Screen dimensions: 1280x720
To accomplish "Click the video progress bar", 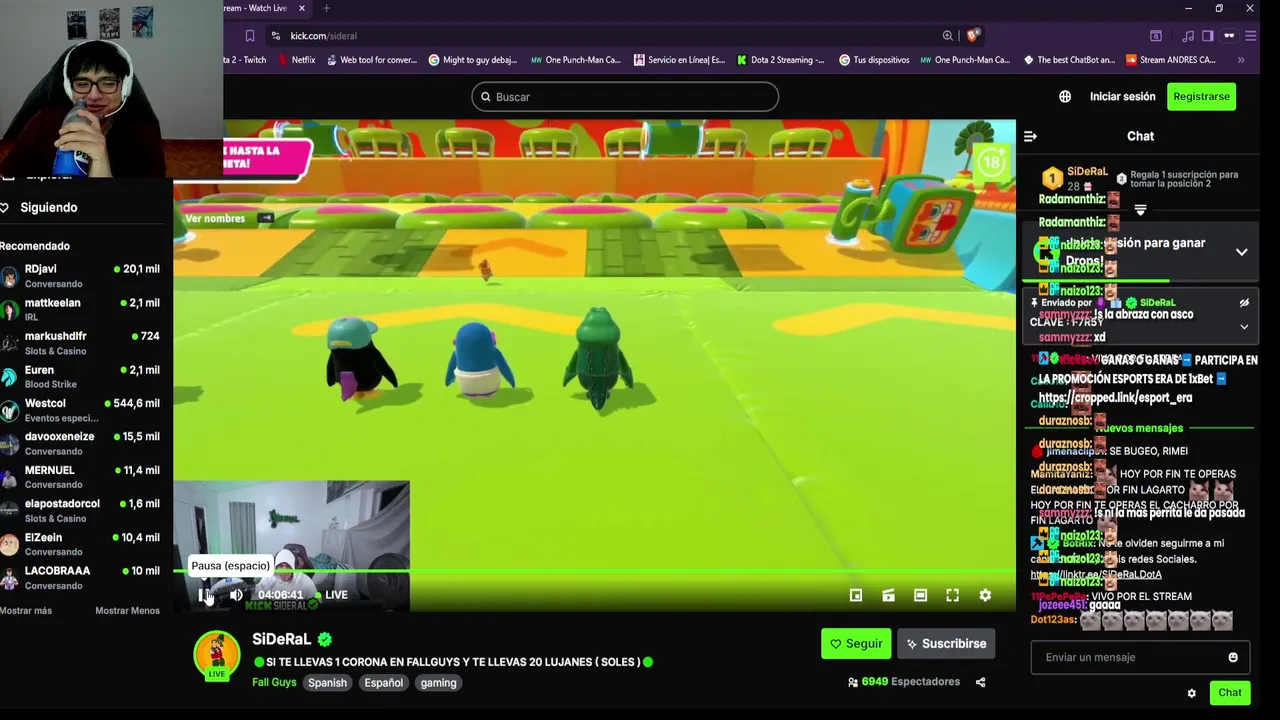I will pos(594,572).
